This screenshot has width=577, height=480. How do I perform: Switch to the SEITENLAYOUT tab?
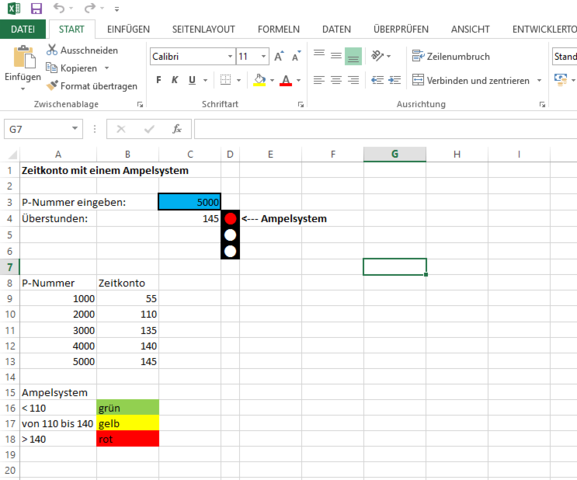[203, 29]
